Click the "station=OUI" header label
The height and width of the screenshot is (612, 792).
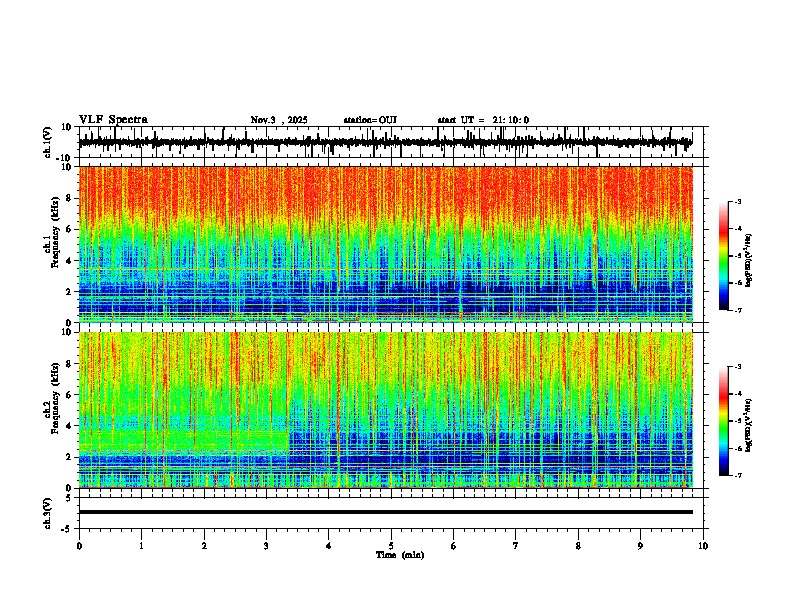coord(370,120)
